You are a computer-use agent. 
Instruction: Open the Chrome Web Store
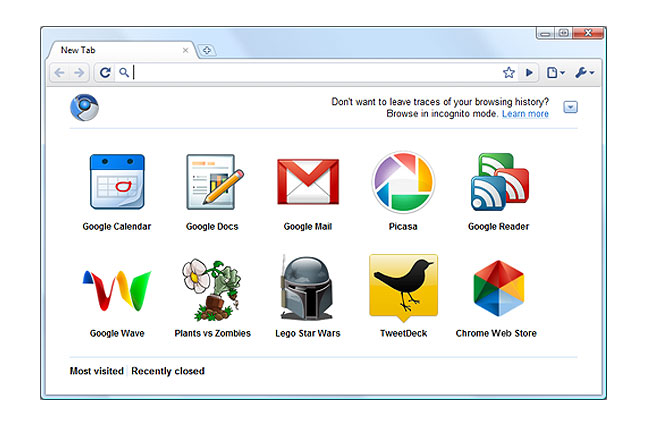click(x=498, y=289)
